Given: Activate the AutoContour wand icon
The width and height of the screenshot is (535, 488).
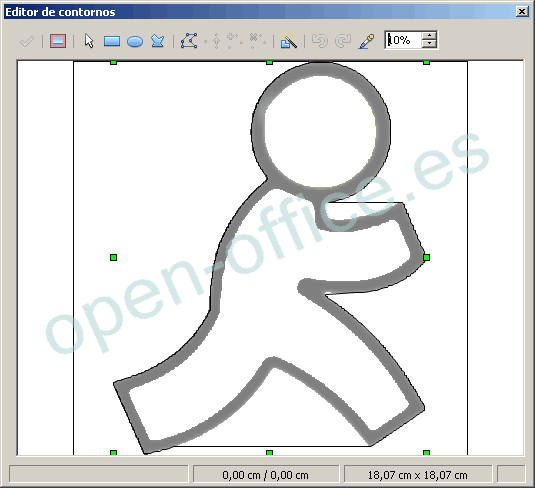Looking at the screenshot, I should [x=289, y=41].
